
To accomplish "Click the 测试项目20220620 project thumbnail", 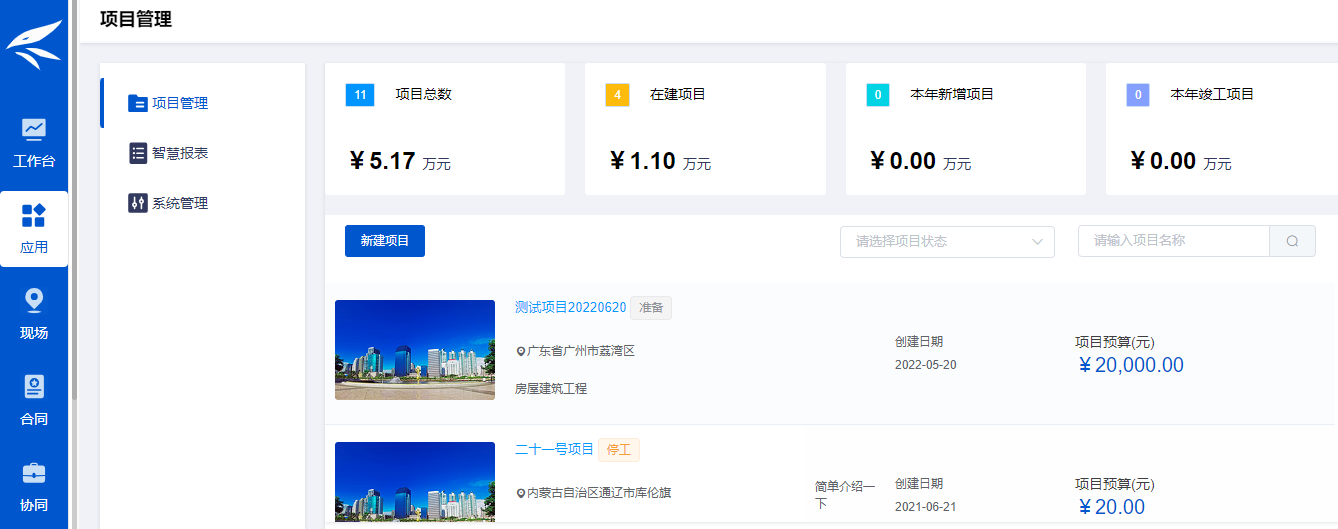I will point(415,350).
